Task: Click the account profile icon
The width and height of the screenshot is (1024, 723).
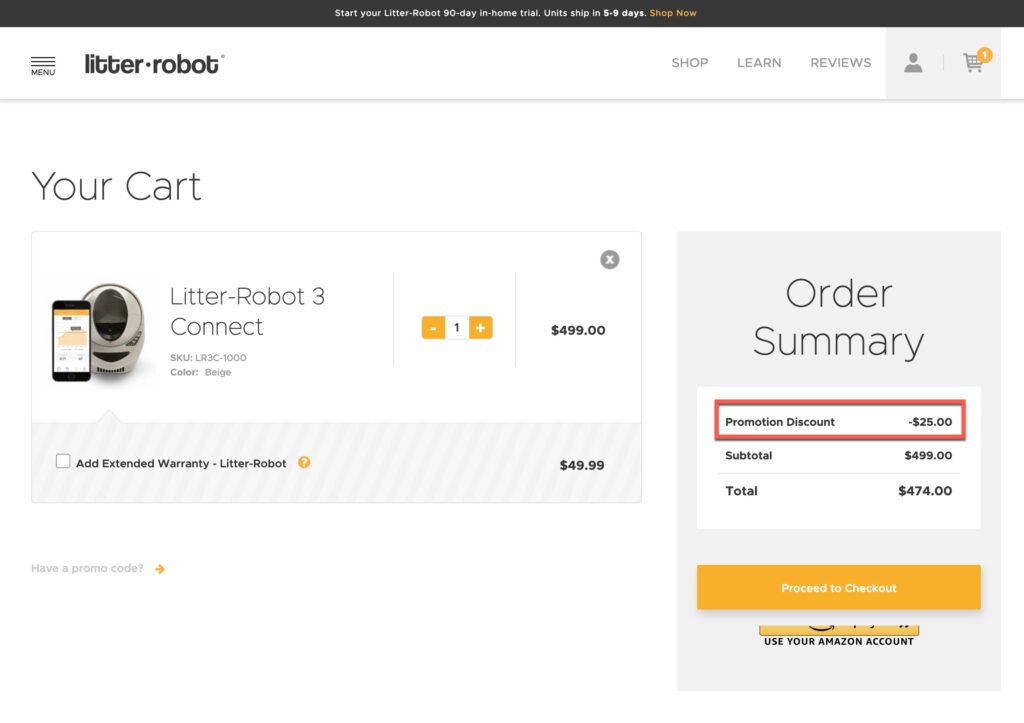Action: click(x=913, y=62)
